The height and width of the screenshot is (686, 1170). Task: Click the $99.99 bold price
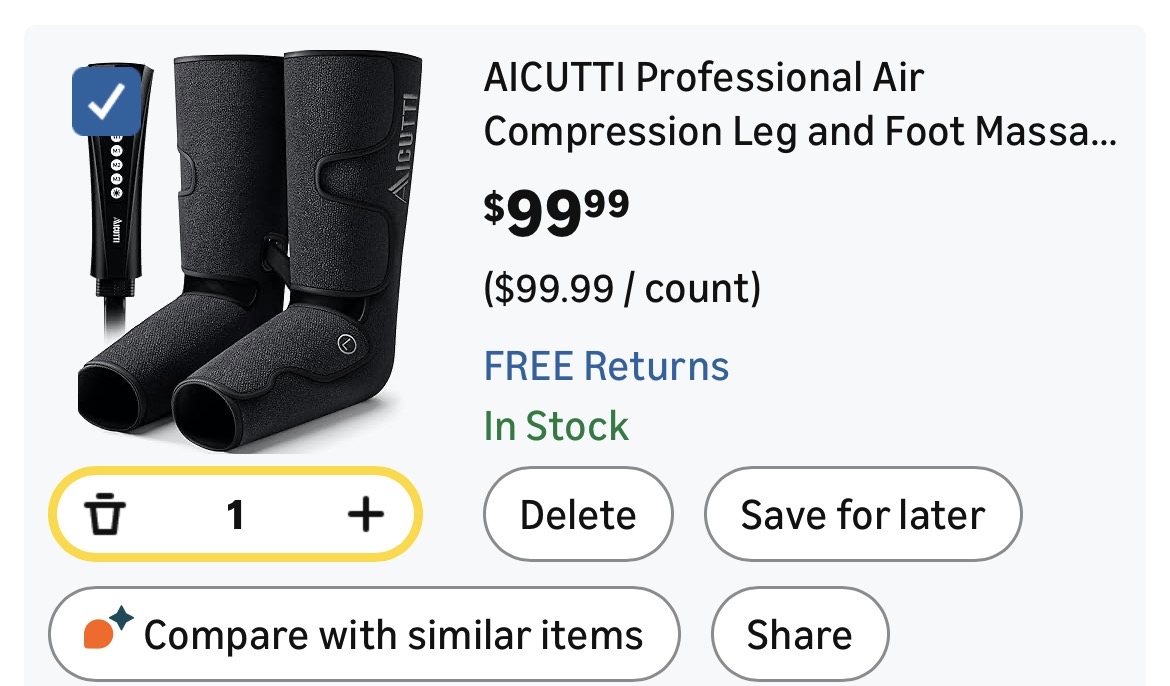[x=557, y=211]
